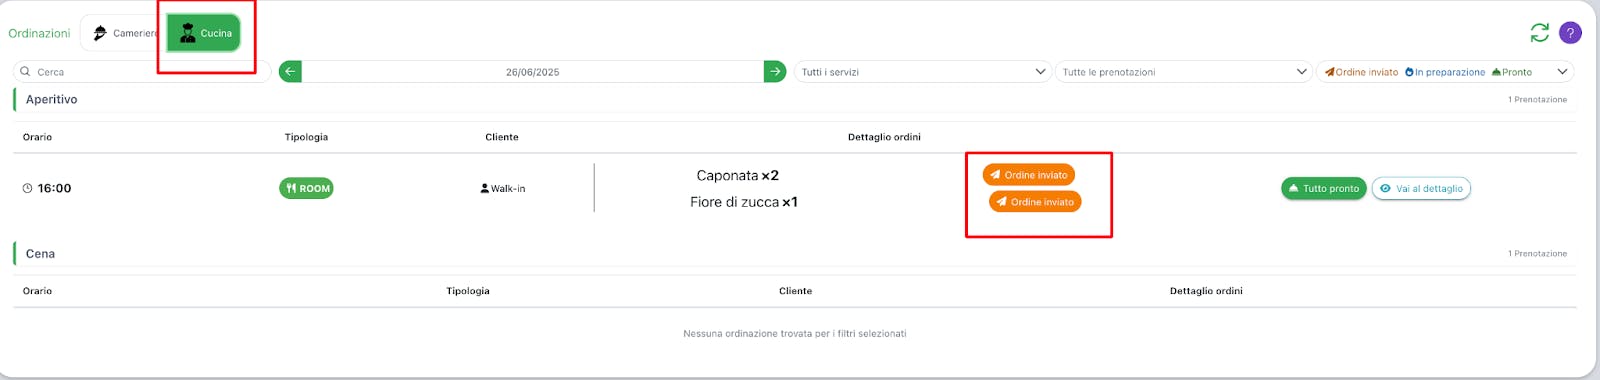Expand the Tutti i servizi dropdown
Screen dimensions: 1600x380
923,72
